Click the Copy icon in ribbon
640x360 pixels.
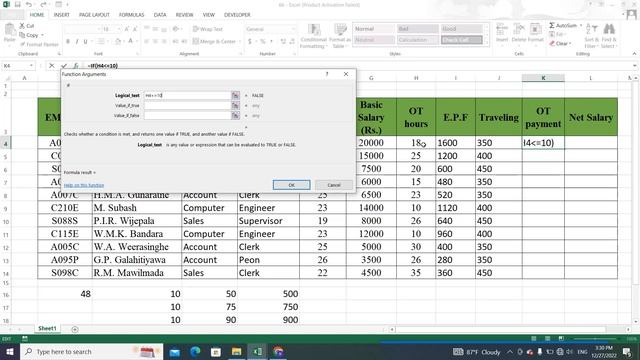22,35
